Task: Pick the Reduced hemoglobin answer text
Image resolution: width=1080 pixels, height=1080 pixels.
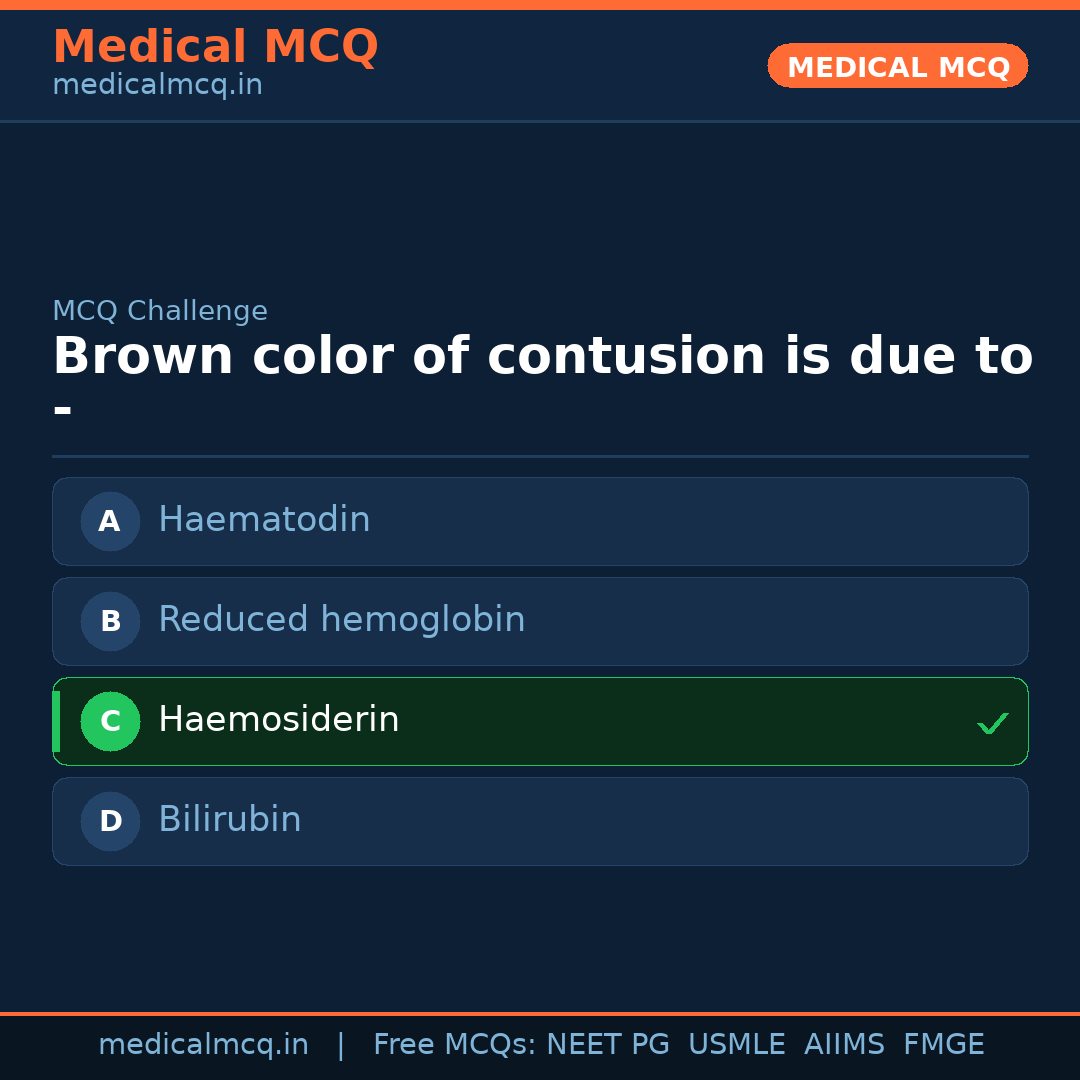Action: [341, 620]
